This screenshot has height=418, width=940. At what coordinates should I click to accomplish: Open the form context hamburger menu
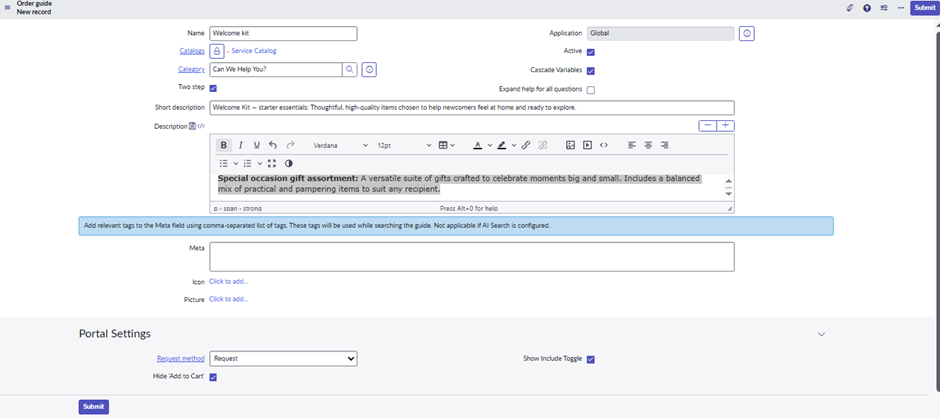(7, 8)
